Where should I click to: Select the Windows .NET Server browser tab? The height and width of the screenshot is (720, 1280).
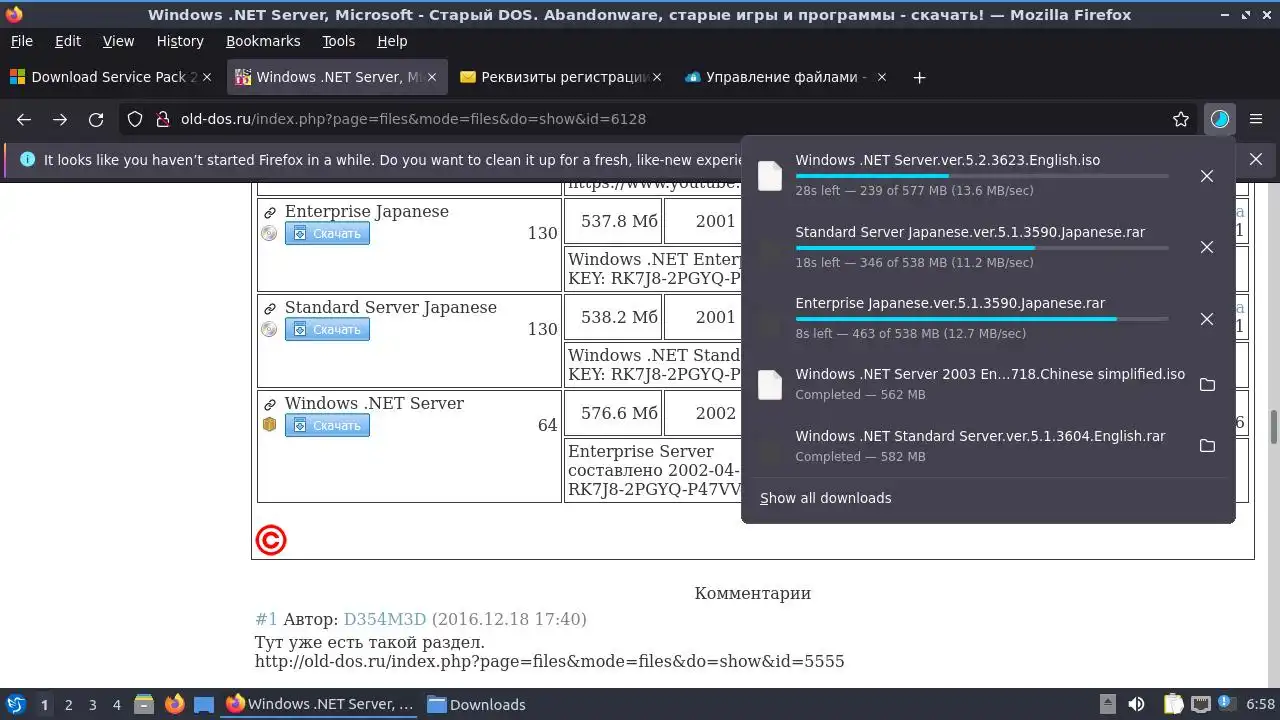point(338,77)
